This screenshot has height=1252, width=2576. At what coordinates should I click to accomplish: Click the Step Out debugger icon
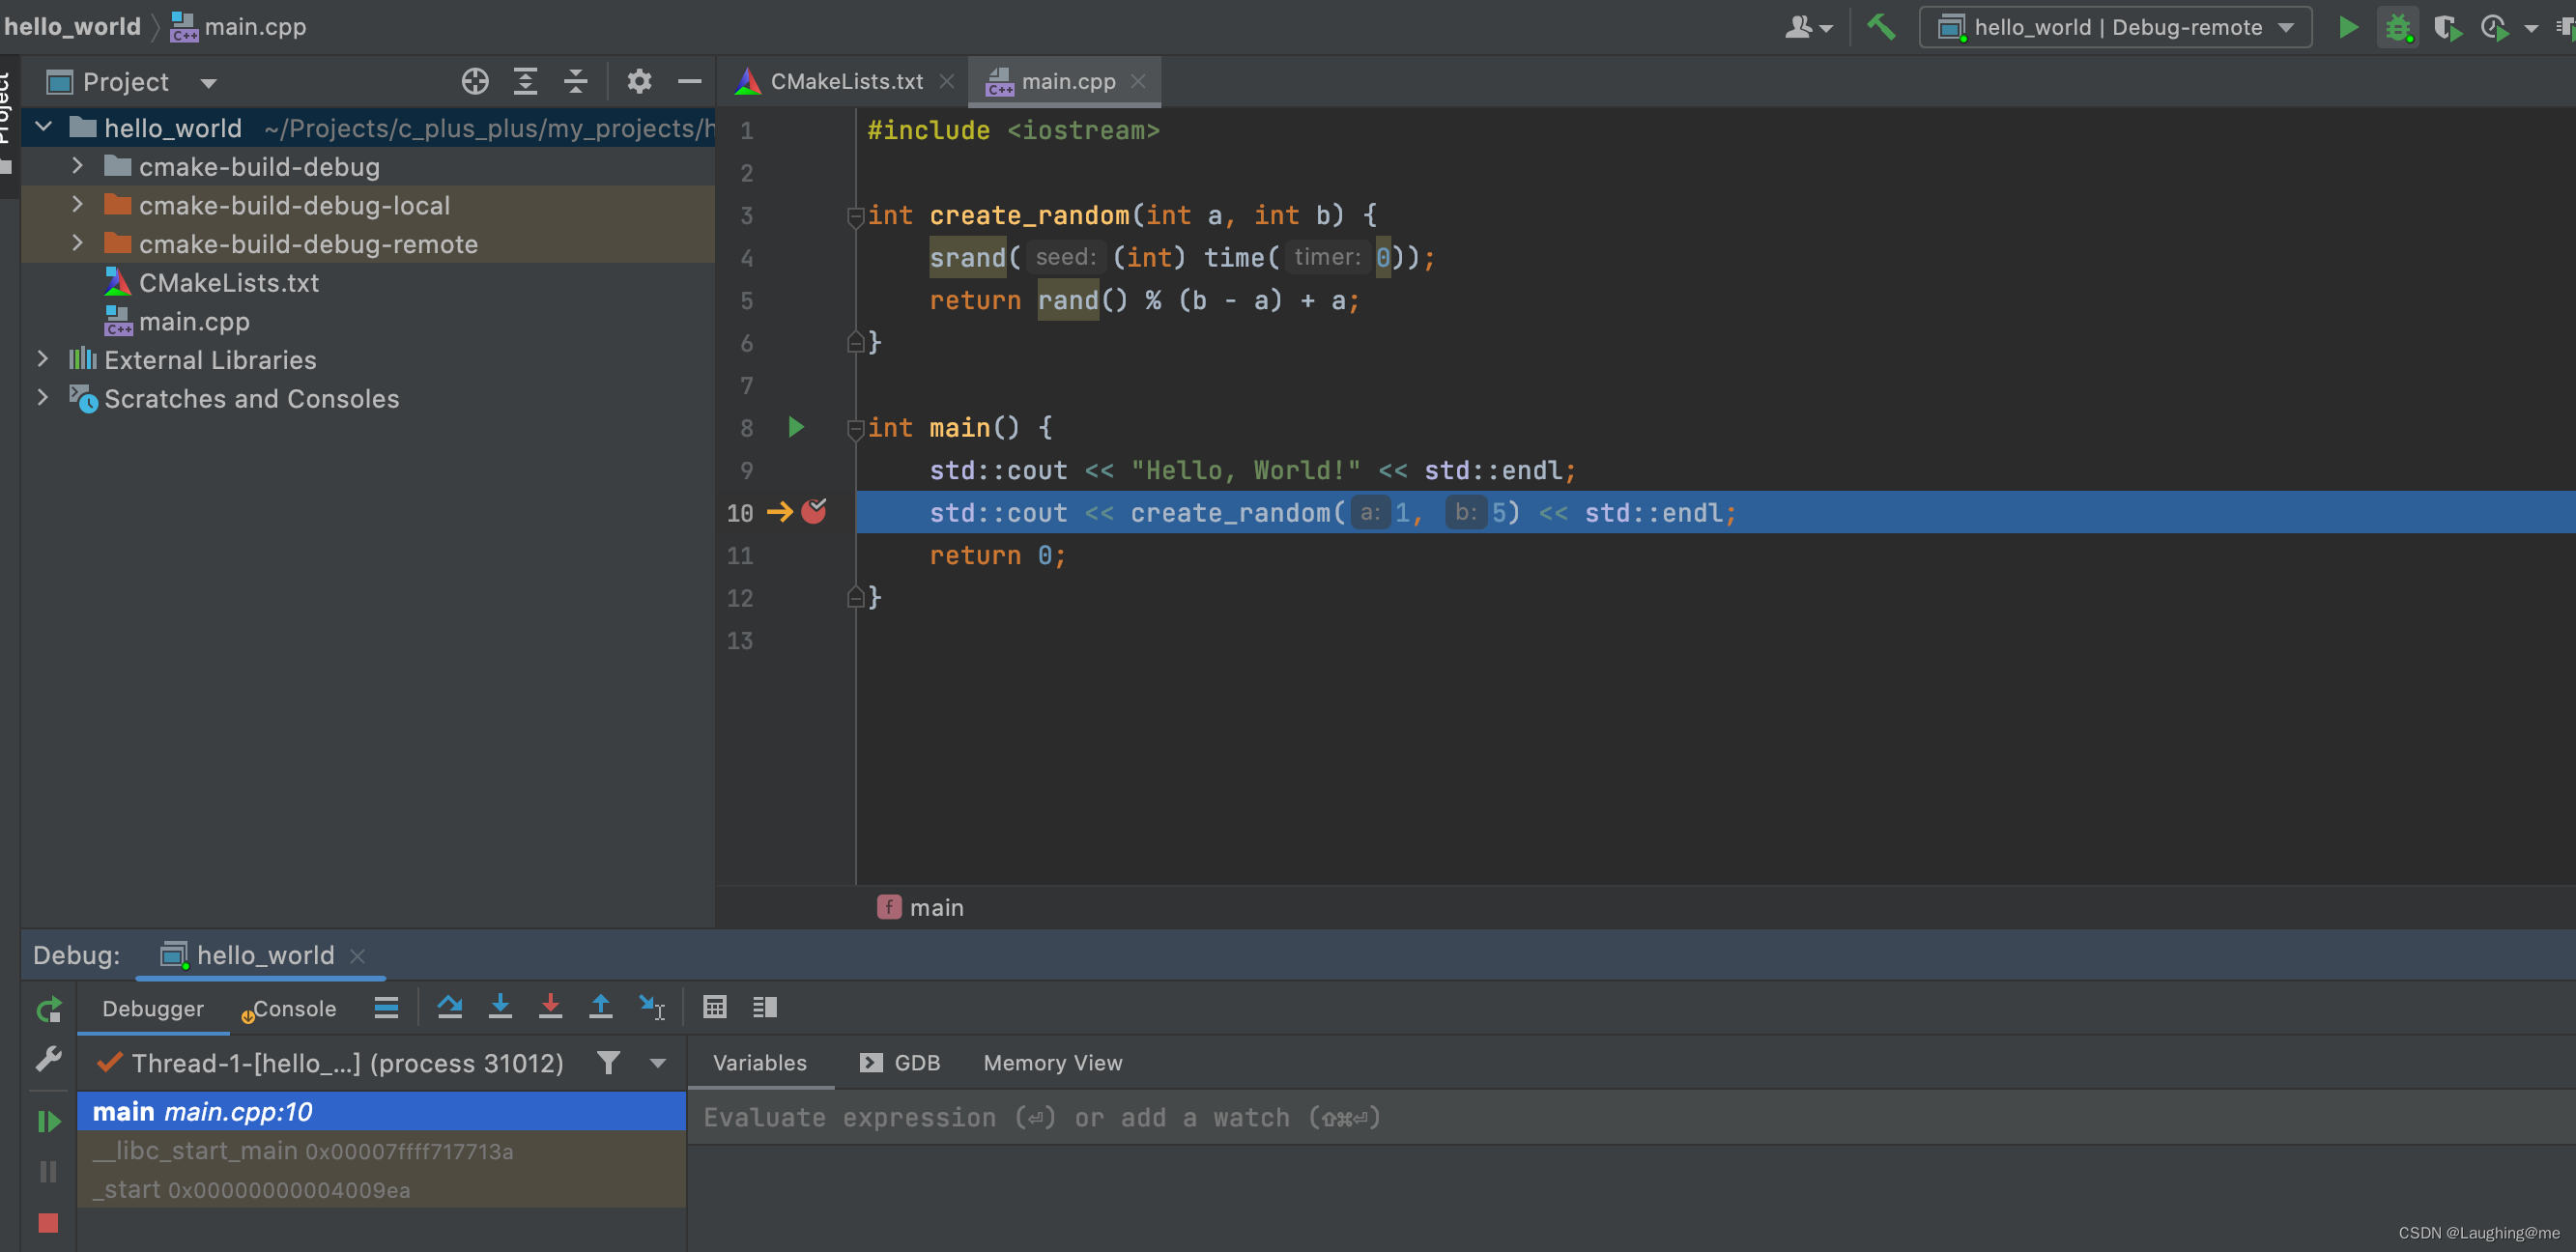click(x=601, y=1008)
